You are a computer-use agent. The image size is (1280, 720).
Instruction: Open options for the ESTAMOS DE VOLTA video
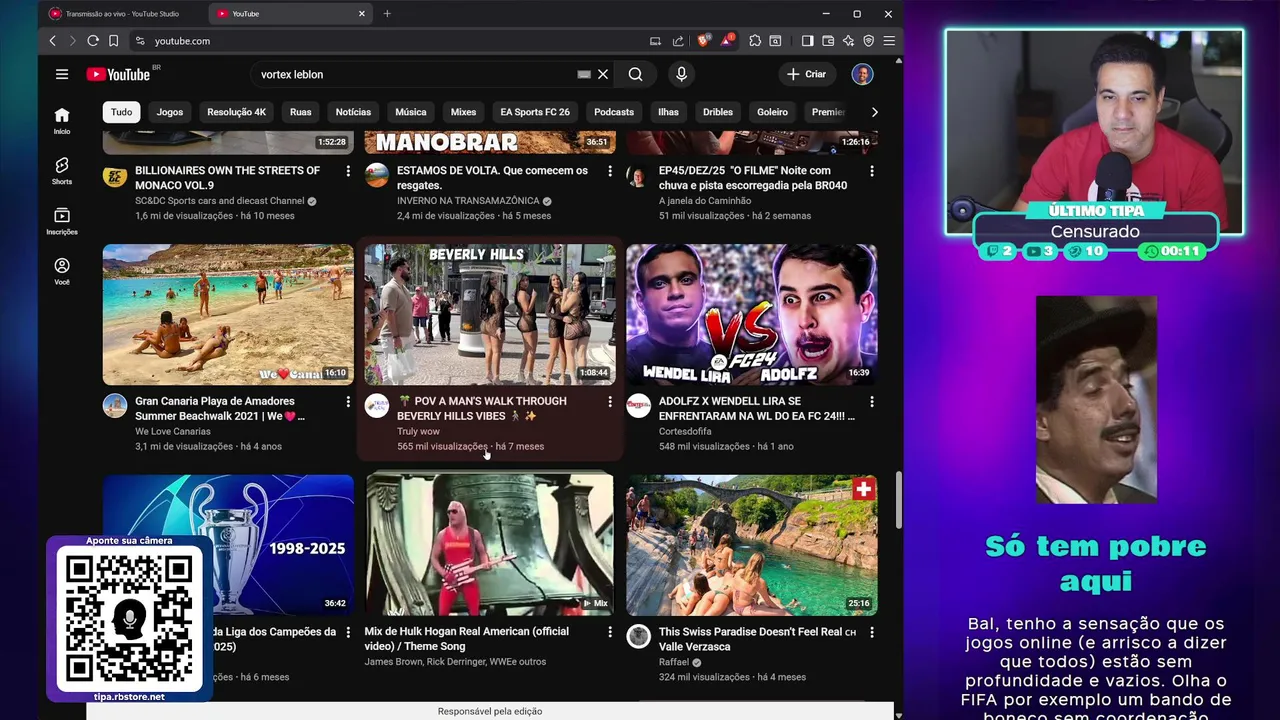click(x=610, y=171)
